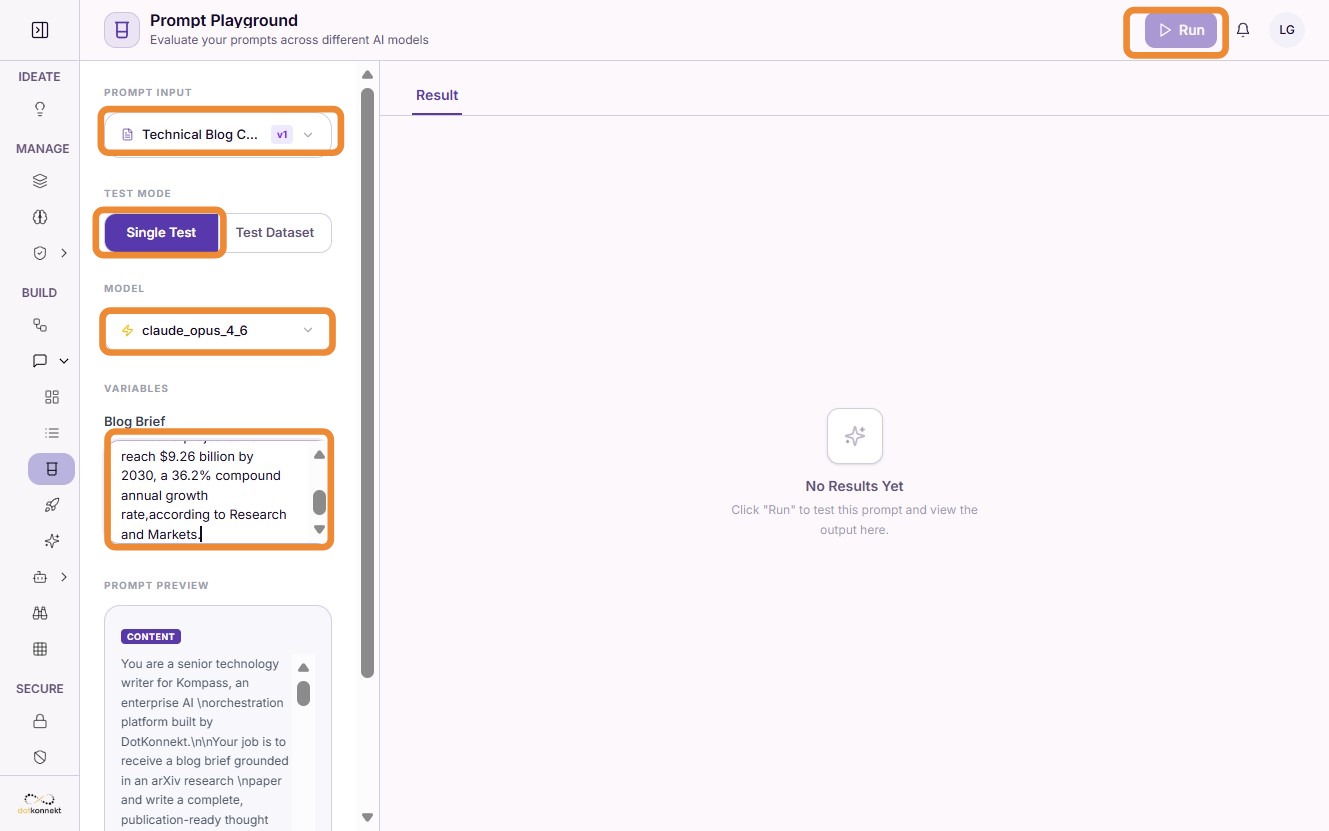
Task: Click the Blog Brief scrollbar thumb
Action: coord(320,502)
